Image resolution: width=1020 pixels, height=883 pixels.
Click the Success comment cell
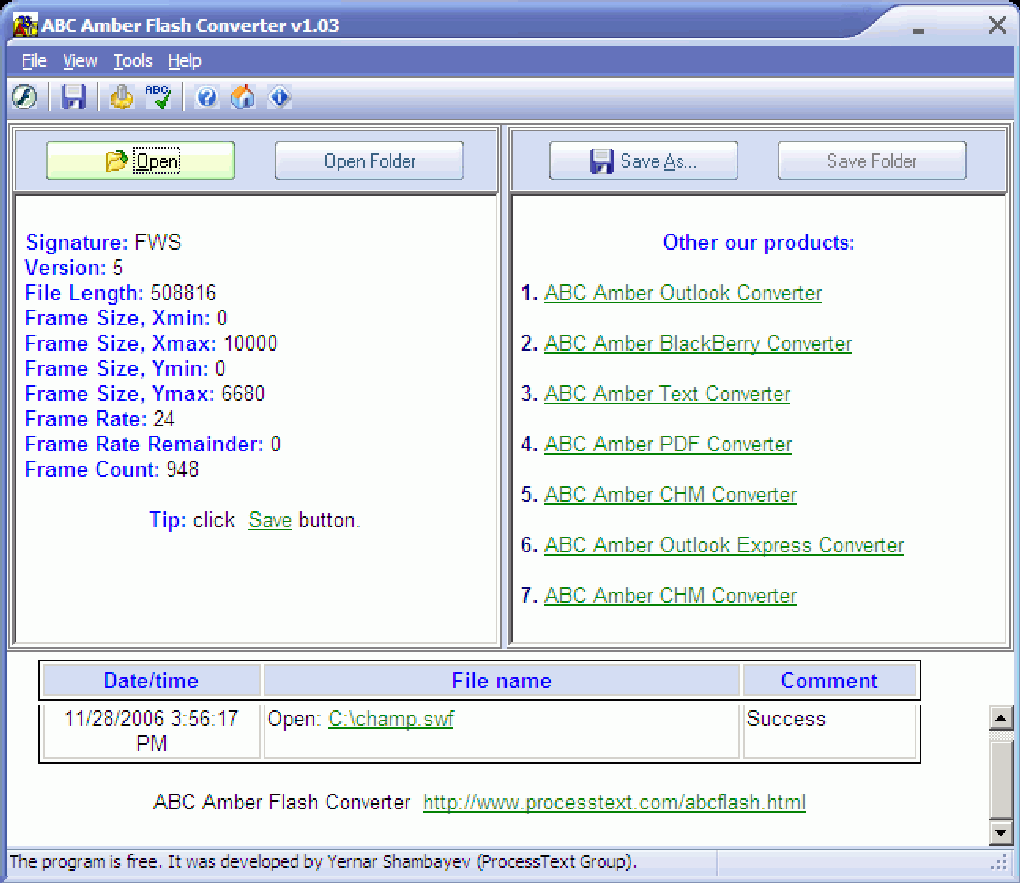click(x=829, y=731)
